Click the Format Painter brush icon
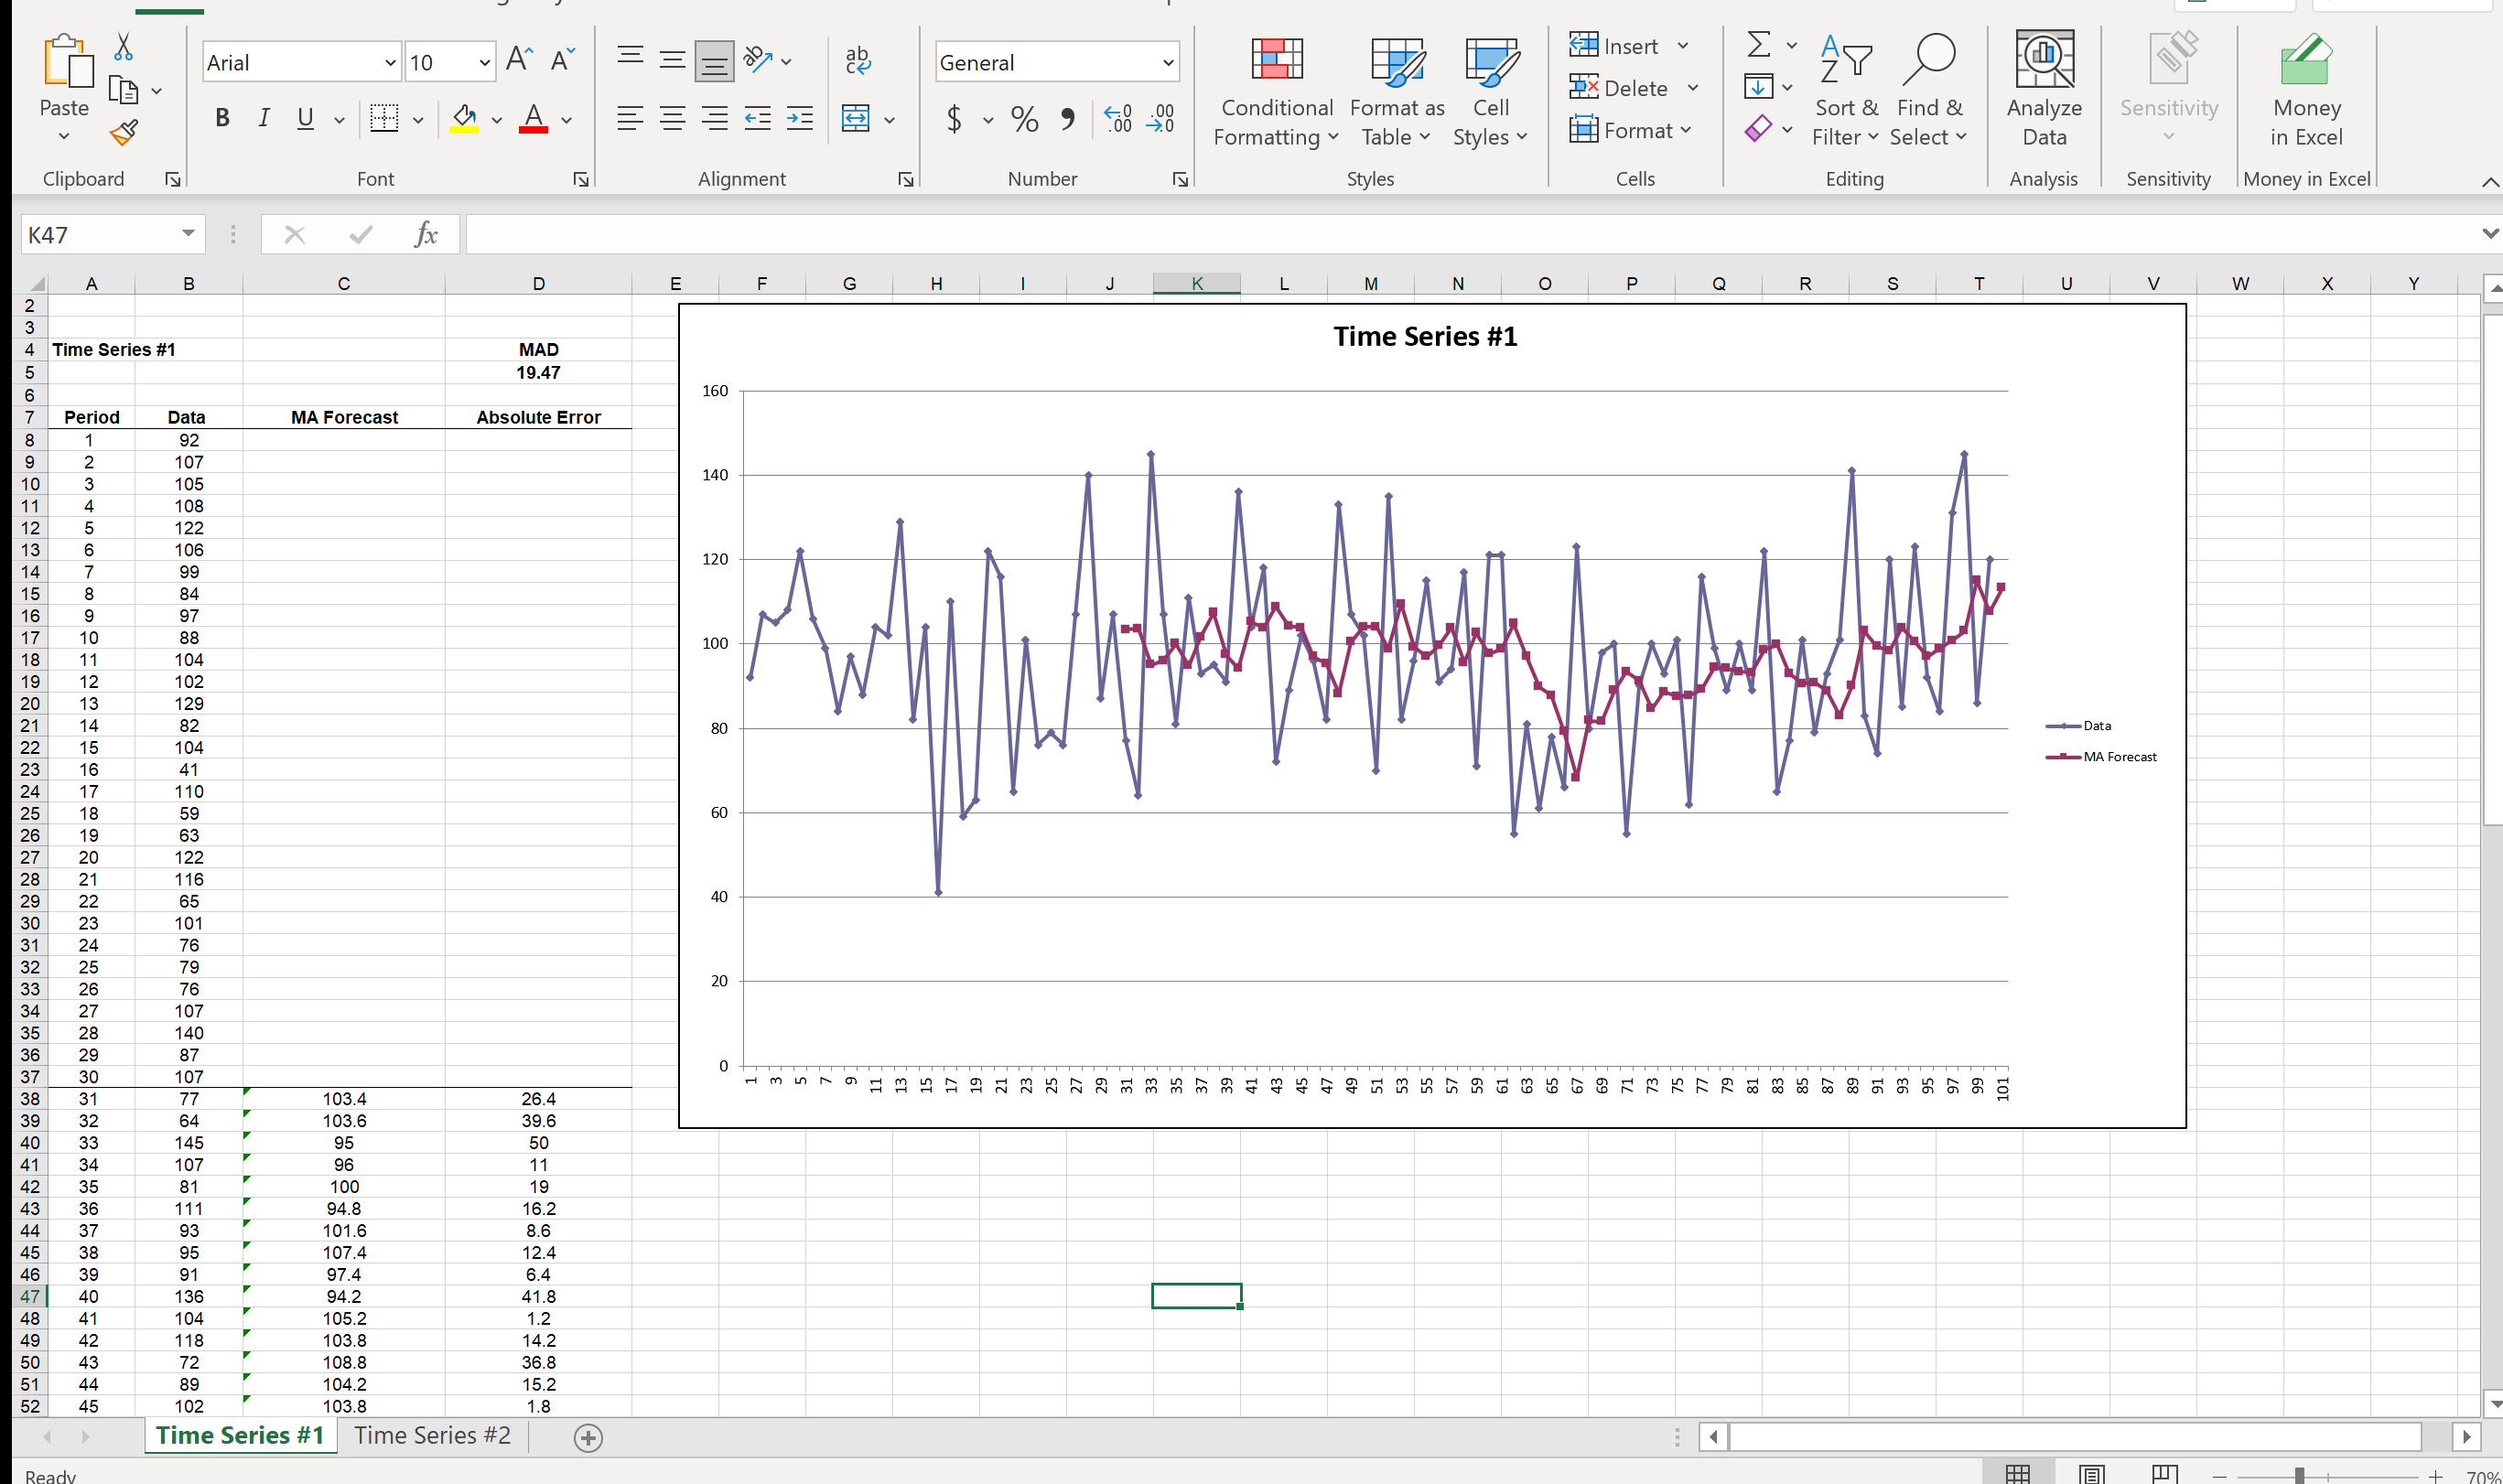This screenshot has width=2503, height=1484. point(124,133)
